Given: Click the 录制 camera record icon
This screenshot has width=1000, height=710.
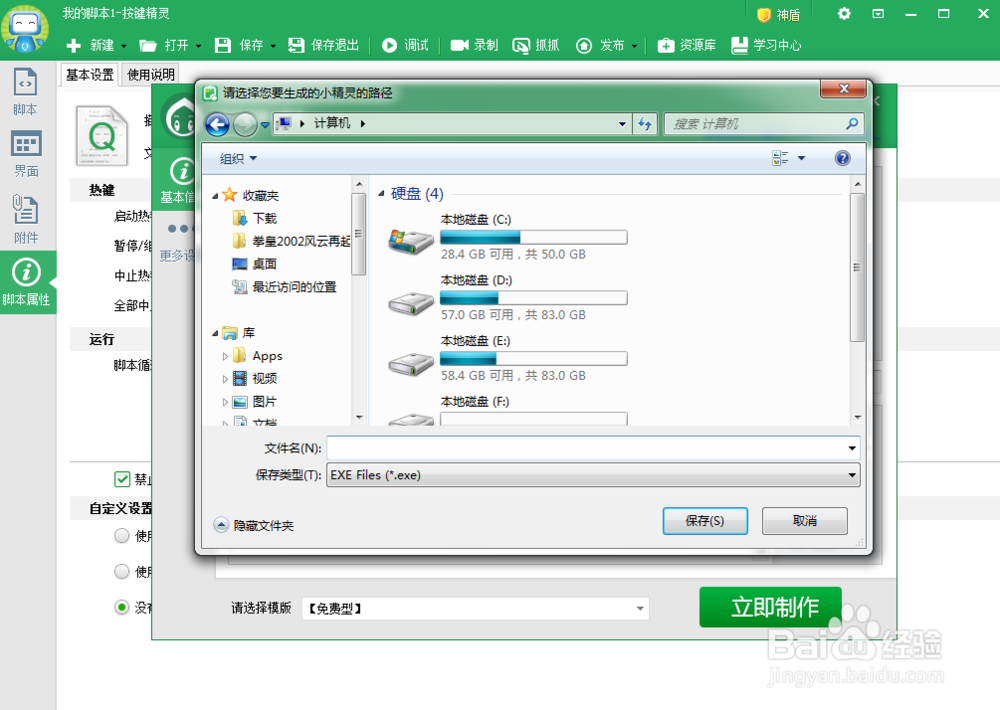Looking at the screenshot, I should (459, 45).
